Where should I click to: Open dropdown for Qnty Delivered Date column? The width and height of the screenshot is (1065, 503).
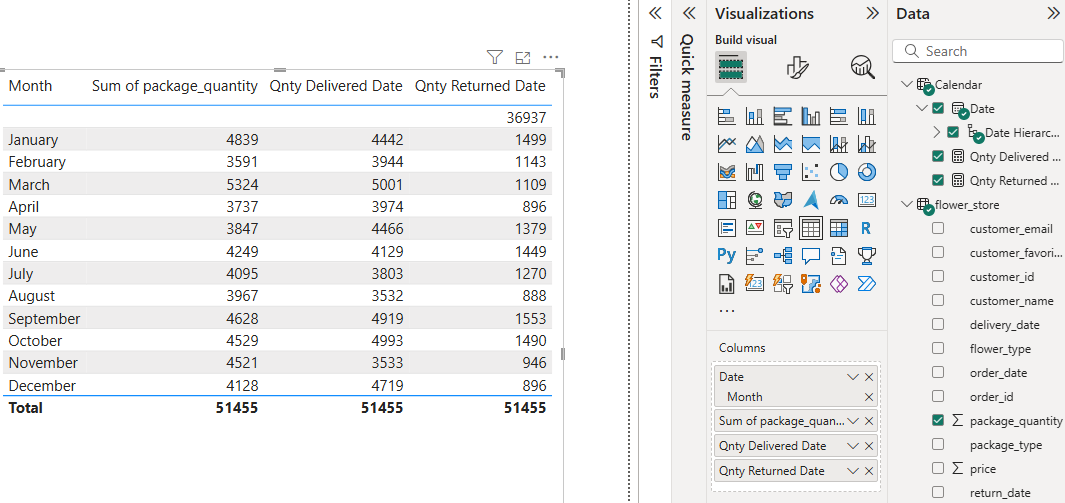tap(853, 446)
